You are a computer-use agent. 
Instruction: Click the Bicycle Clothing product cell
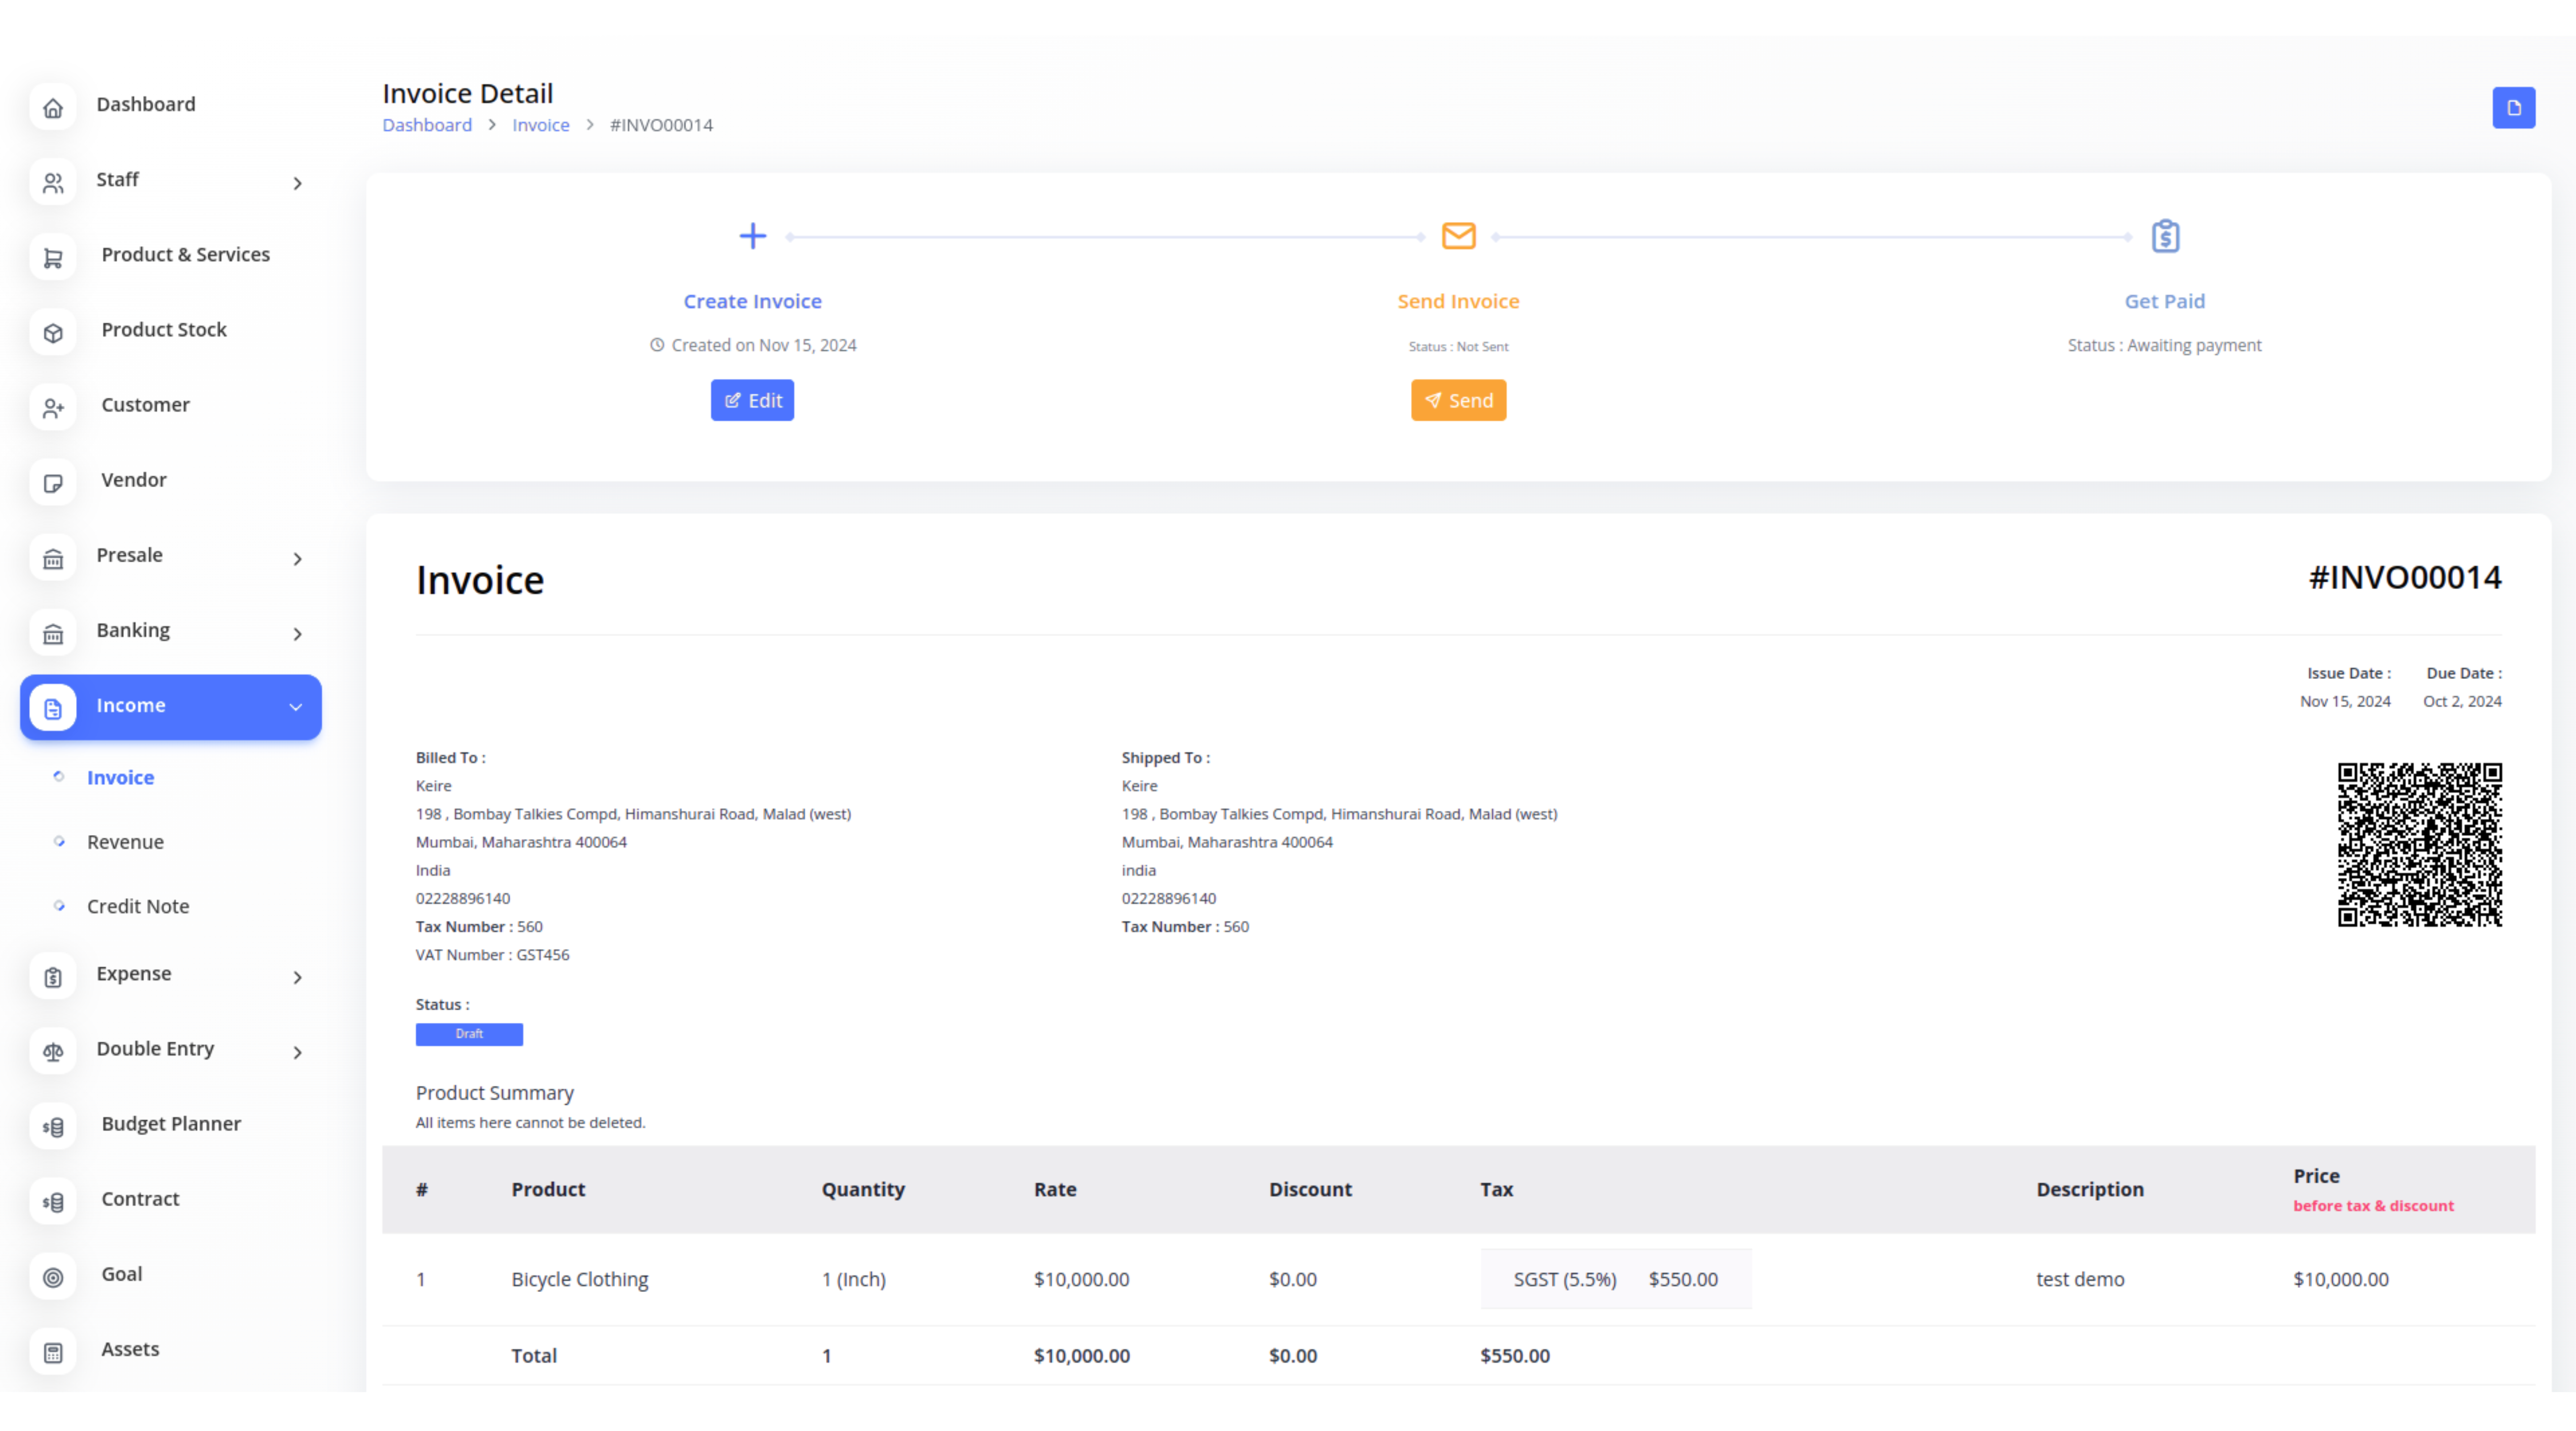580,1279
